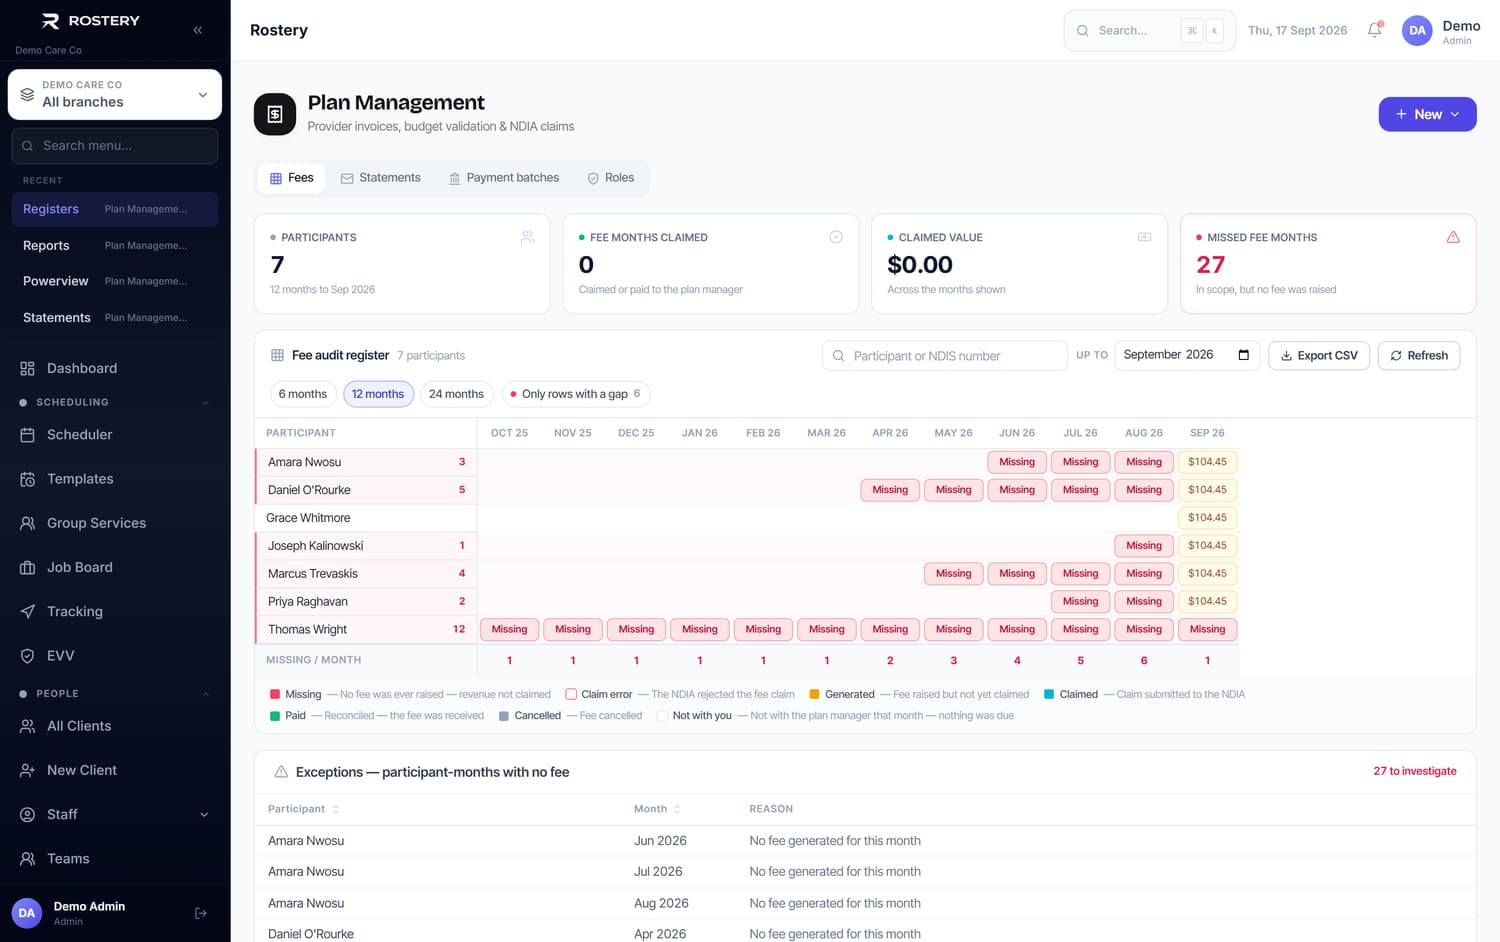Screen dimensions: 1500x942
Task: Click the green Paid legend swatch
Action: tap(275, 716)
